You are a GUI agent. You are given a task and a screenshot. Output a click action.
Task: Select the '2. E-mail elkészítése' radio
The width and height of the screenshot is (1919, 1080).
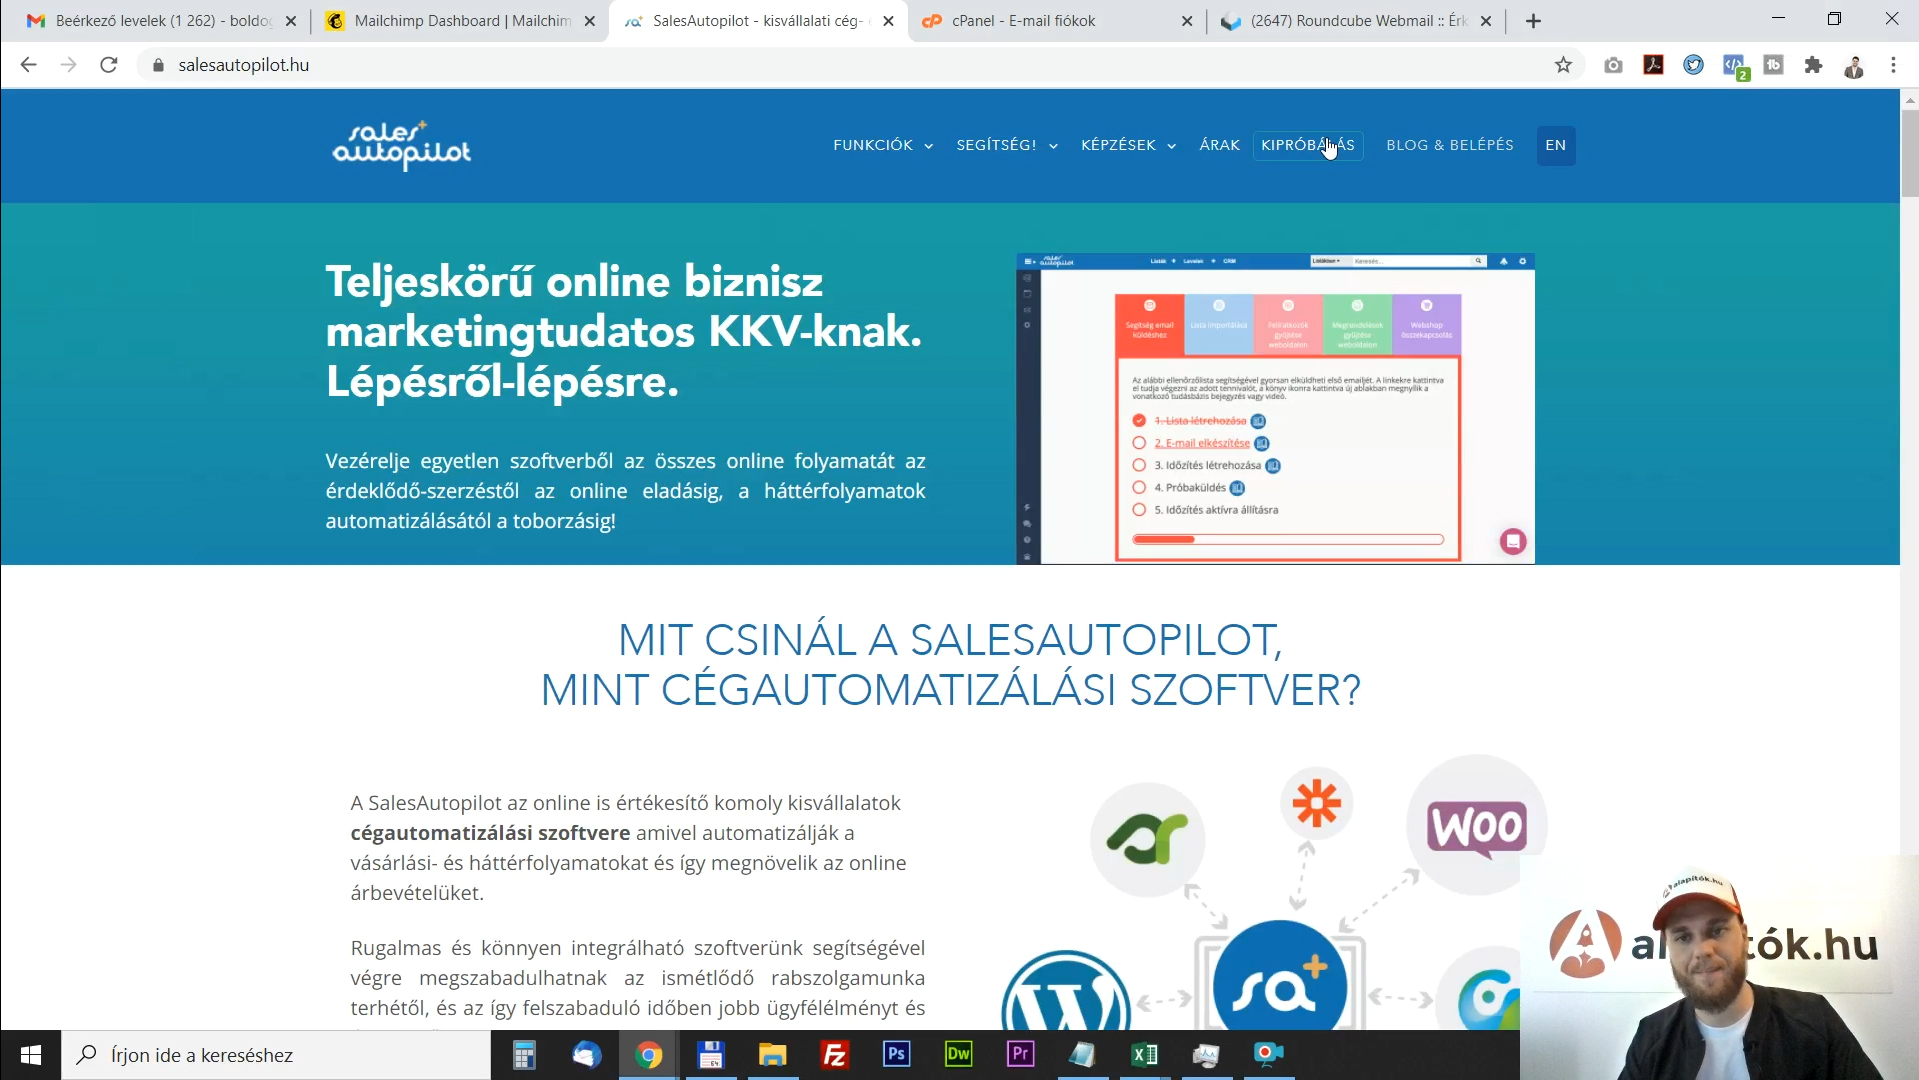pyautogui.click(x=1139, y=443)
